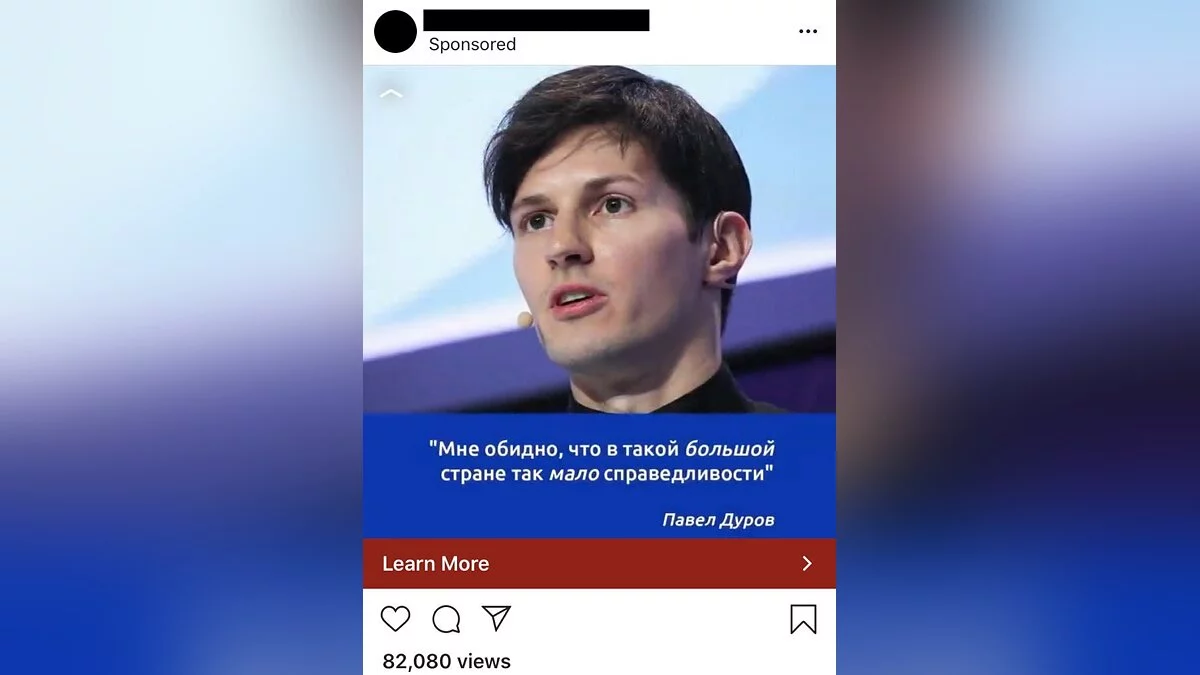Screen dimensions: 1200x675
Task: Open comments via the speech bubble icon
Action: (446, 619)
